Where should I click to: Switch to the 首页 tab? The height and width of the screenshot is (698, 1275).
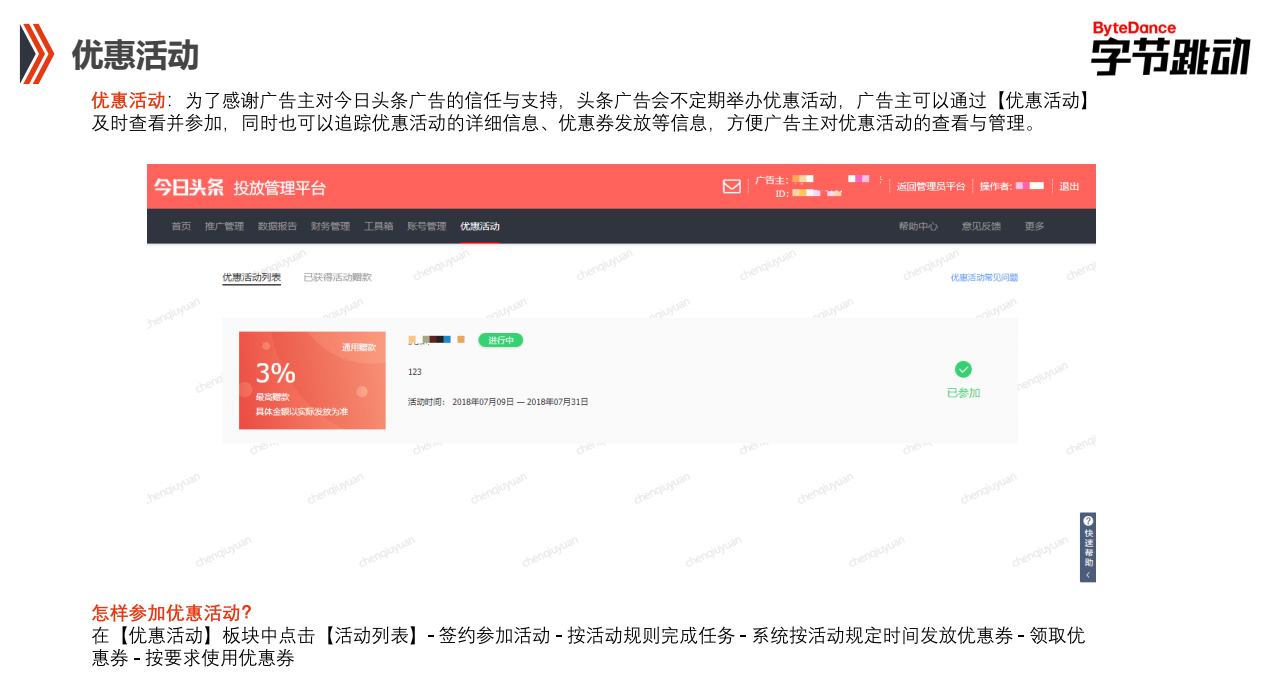180,226
